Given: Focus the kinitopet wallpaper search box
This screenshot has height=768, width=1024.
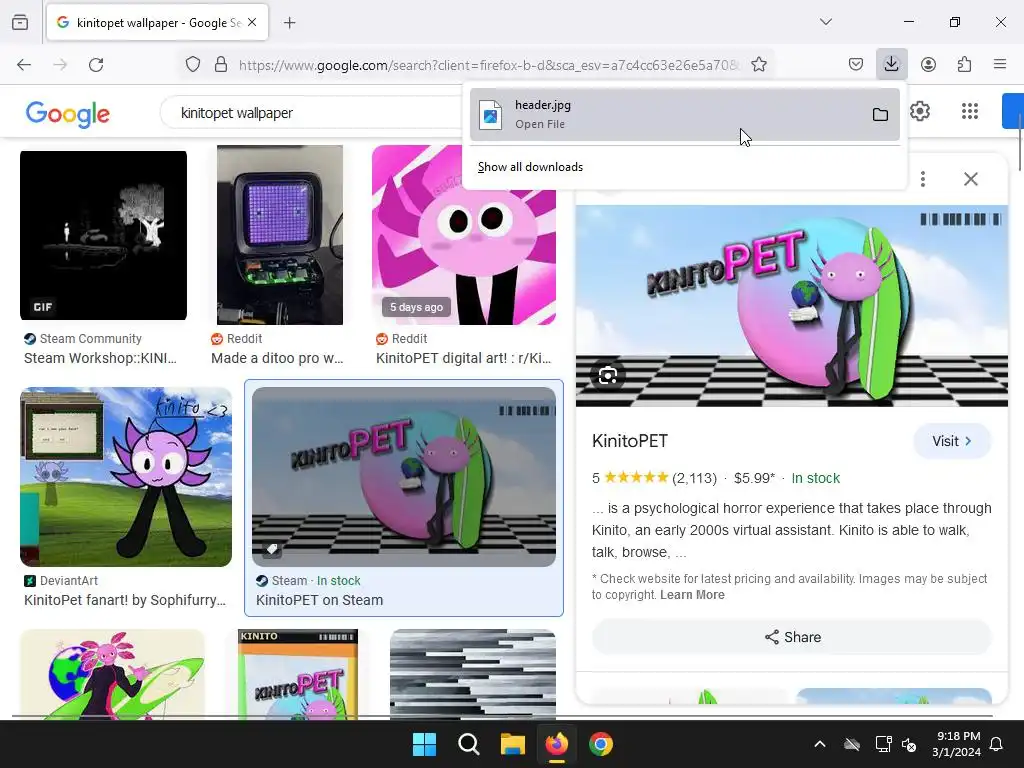Looking at the screenshot, I should [313, 113].
